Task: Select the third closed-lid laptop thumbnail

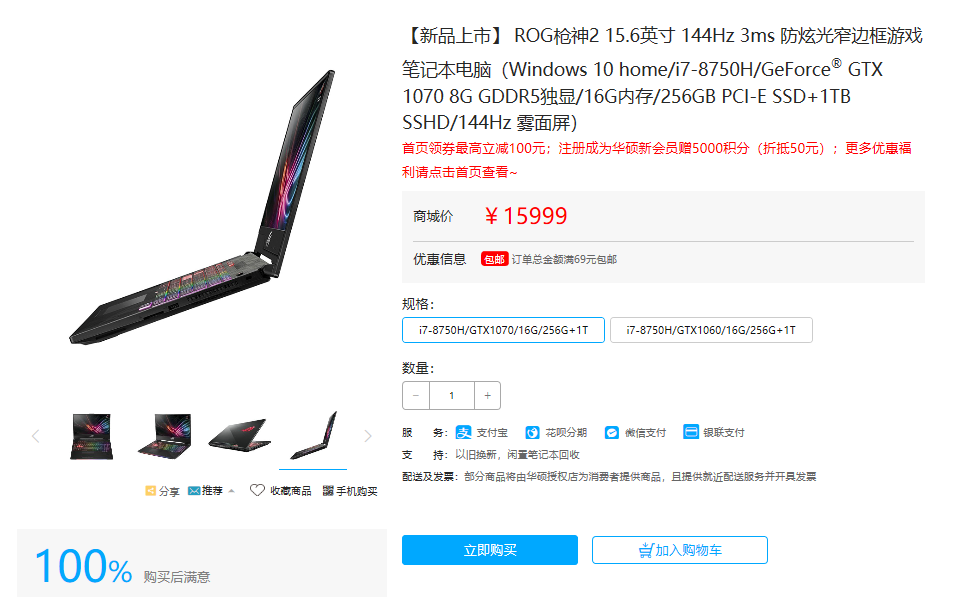Action: pos(239,435)
